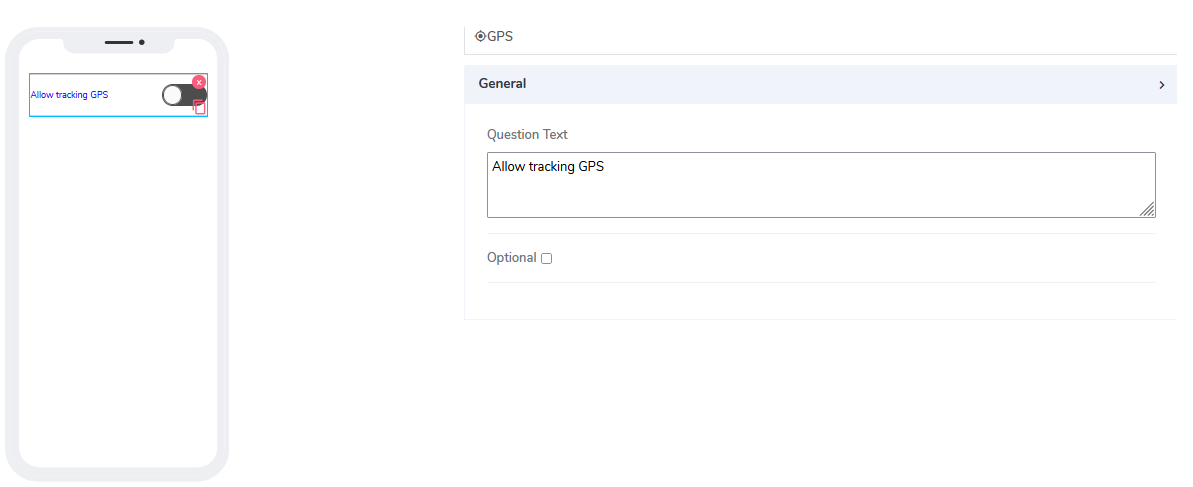
Task: Enable the Optional checkbox
Action: point(546,259)
